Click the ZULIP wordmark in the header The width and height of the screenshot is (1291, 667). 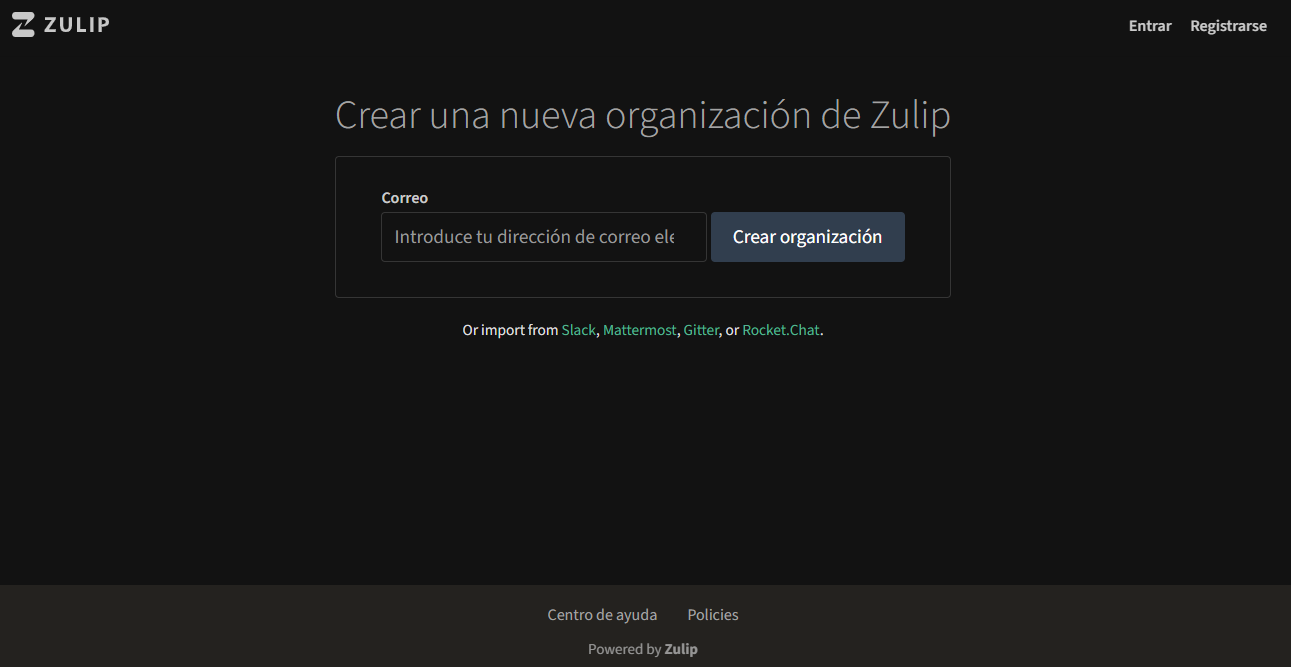pyautogui.click(x=77, y=25)
